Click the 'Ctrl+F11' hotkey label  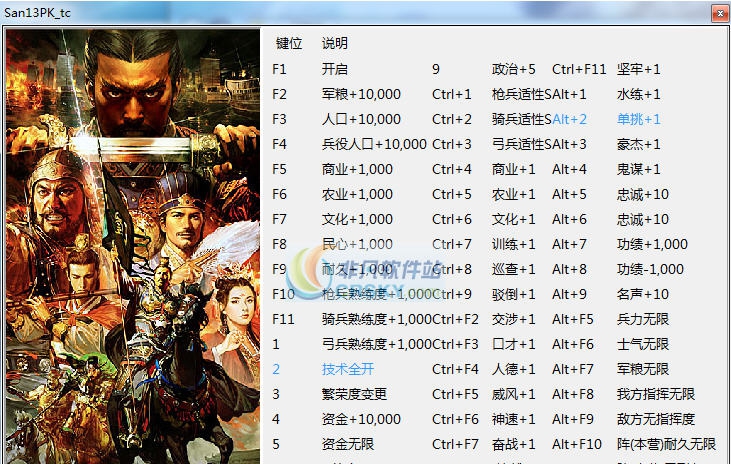click(x=579, y=69)
